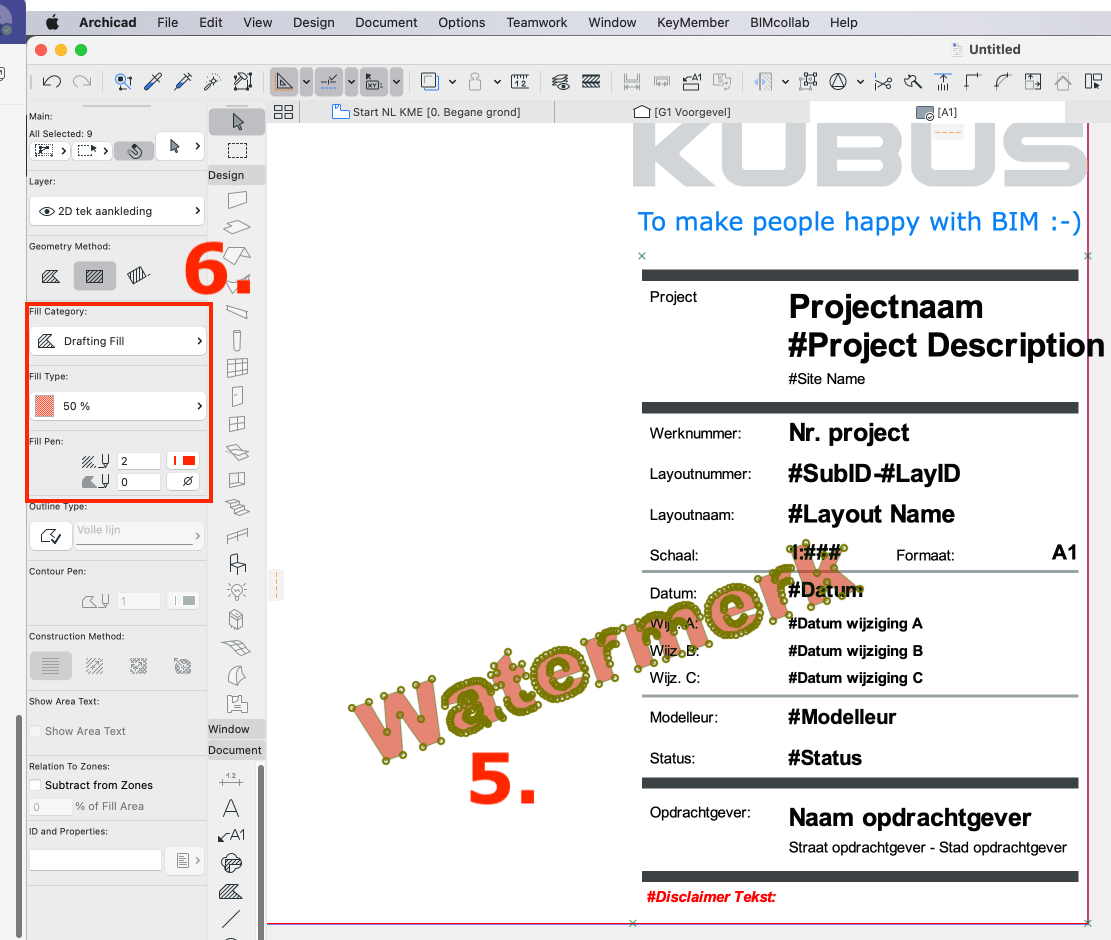Click the Undo arrow in the toolbar
This screenshot has width=1111, height=940.
(x=52, y=81)
